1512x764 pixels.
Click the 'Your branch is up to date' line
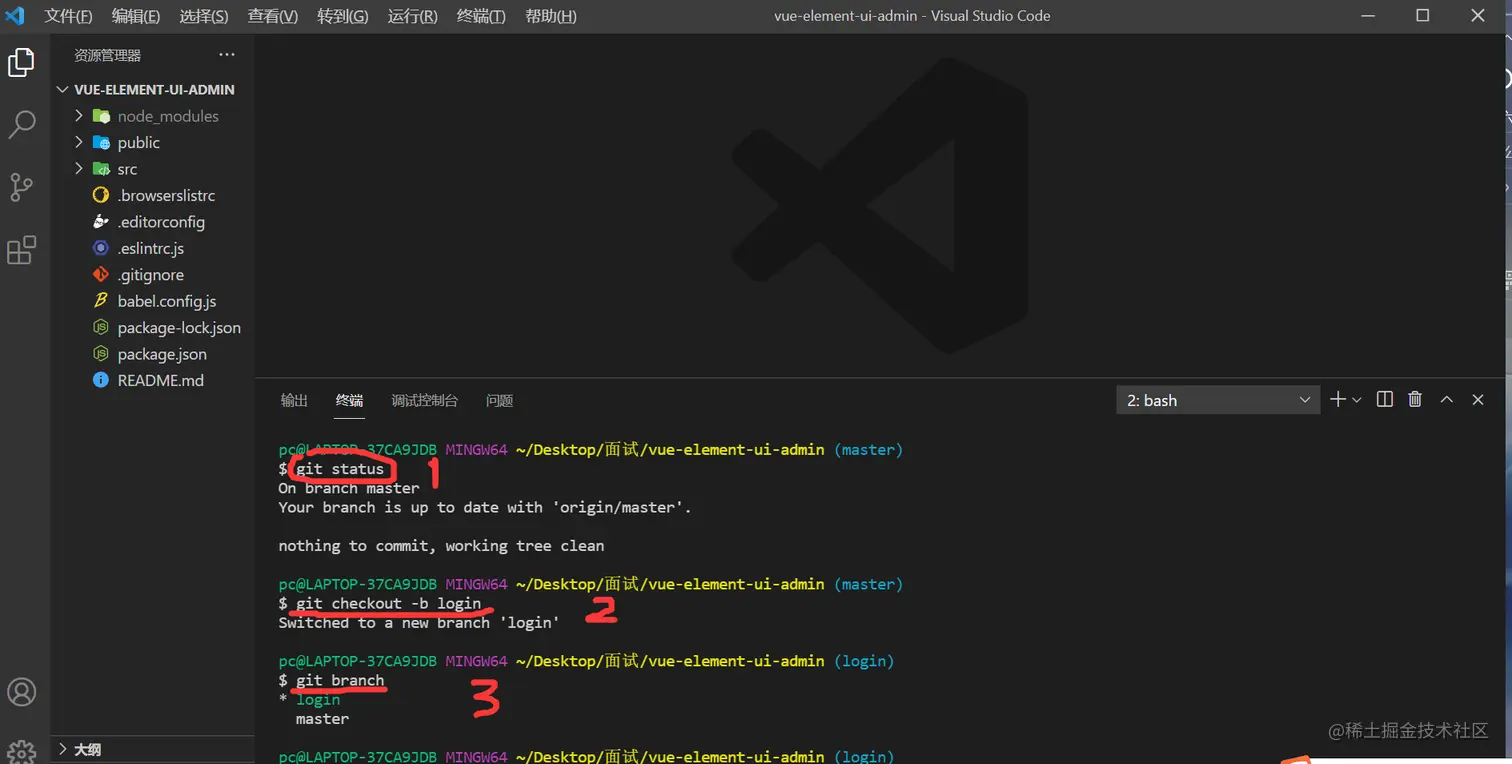(x=485, y=507)
